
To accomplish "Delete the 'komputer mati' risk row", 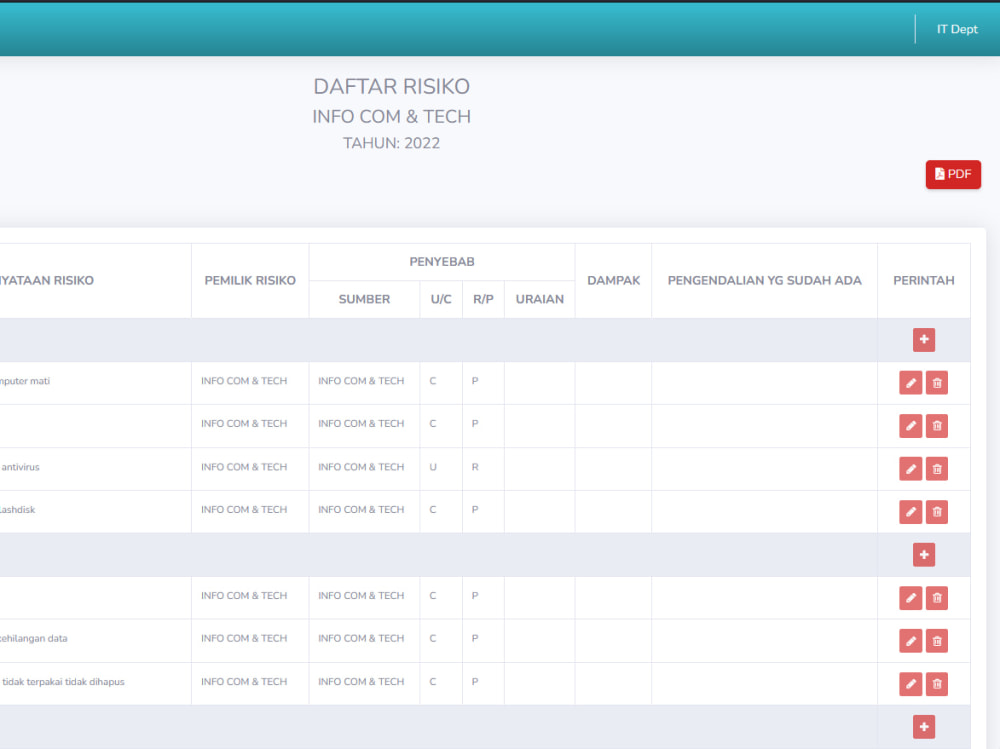I will click(937, 383).
